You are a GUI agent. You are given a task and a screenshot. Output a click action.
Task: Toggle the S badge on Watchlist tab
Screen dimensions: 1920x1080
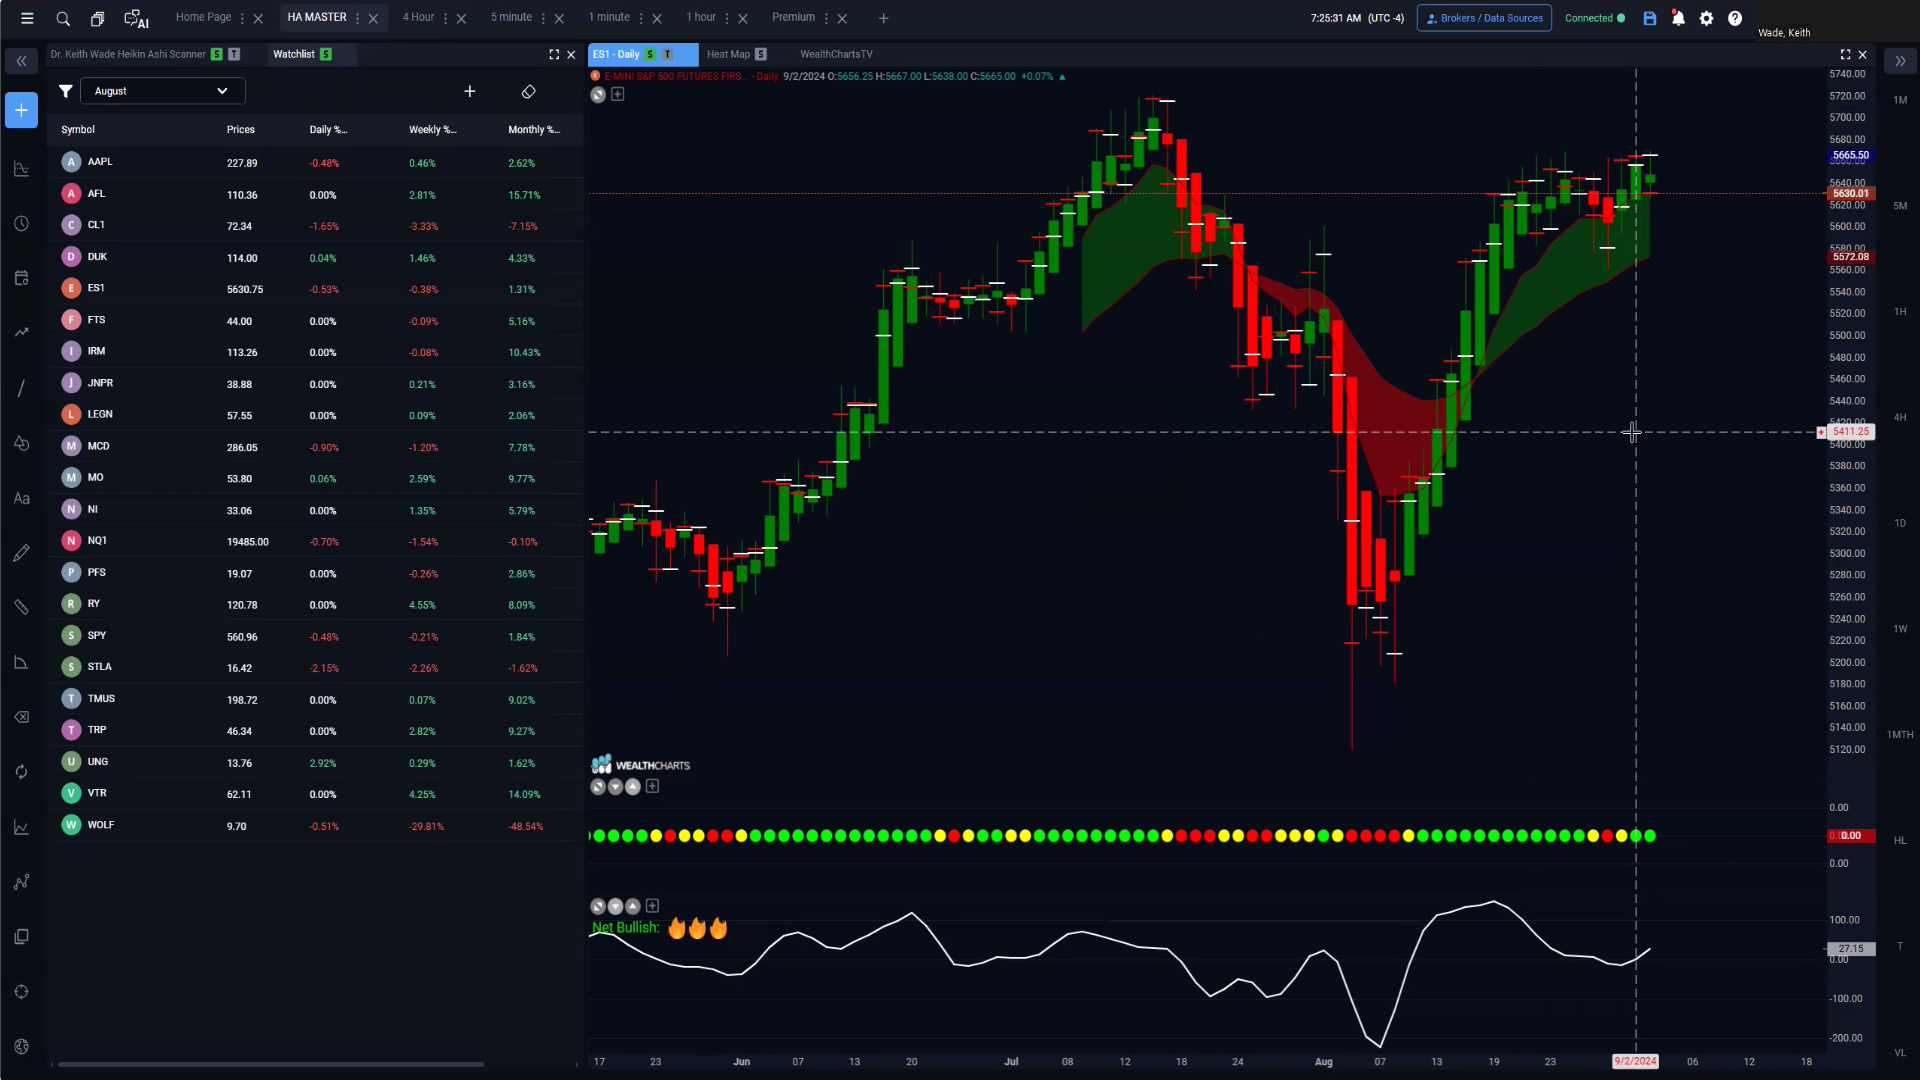pos(326,54)
